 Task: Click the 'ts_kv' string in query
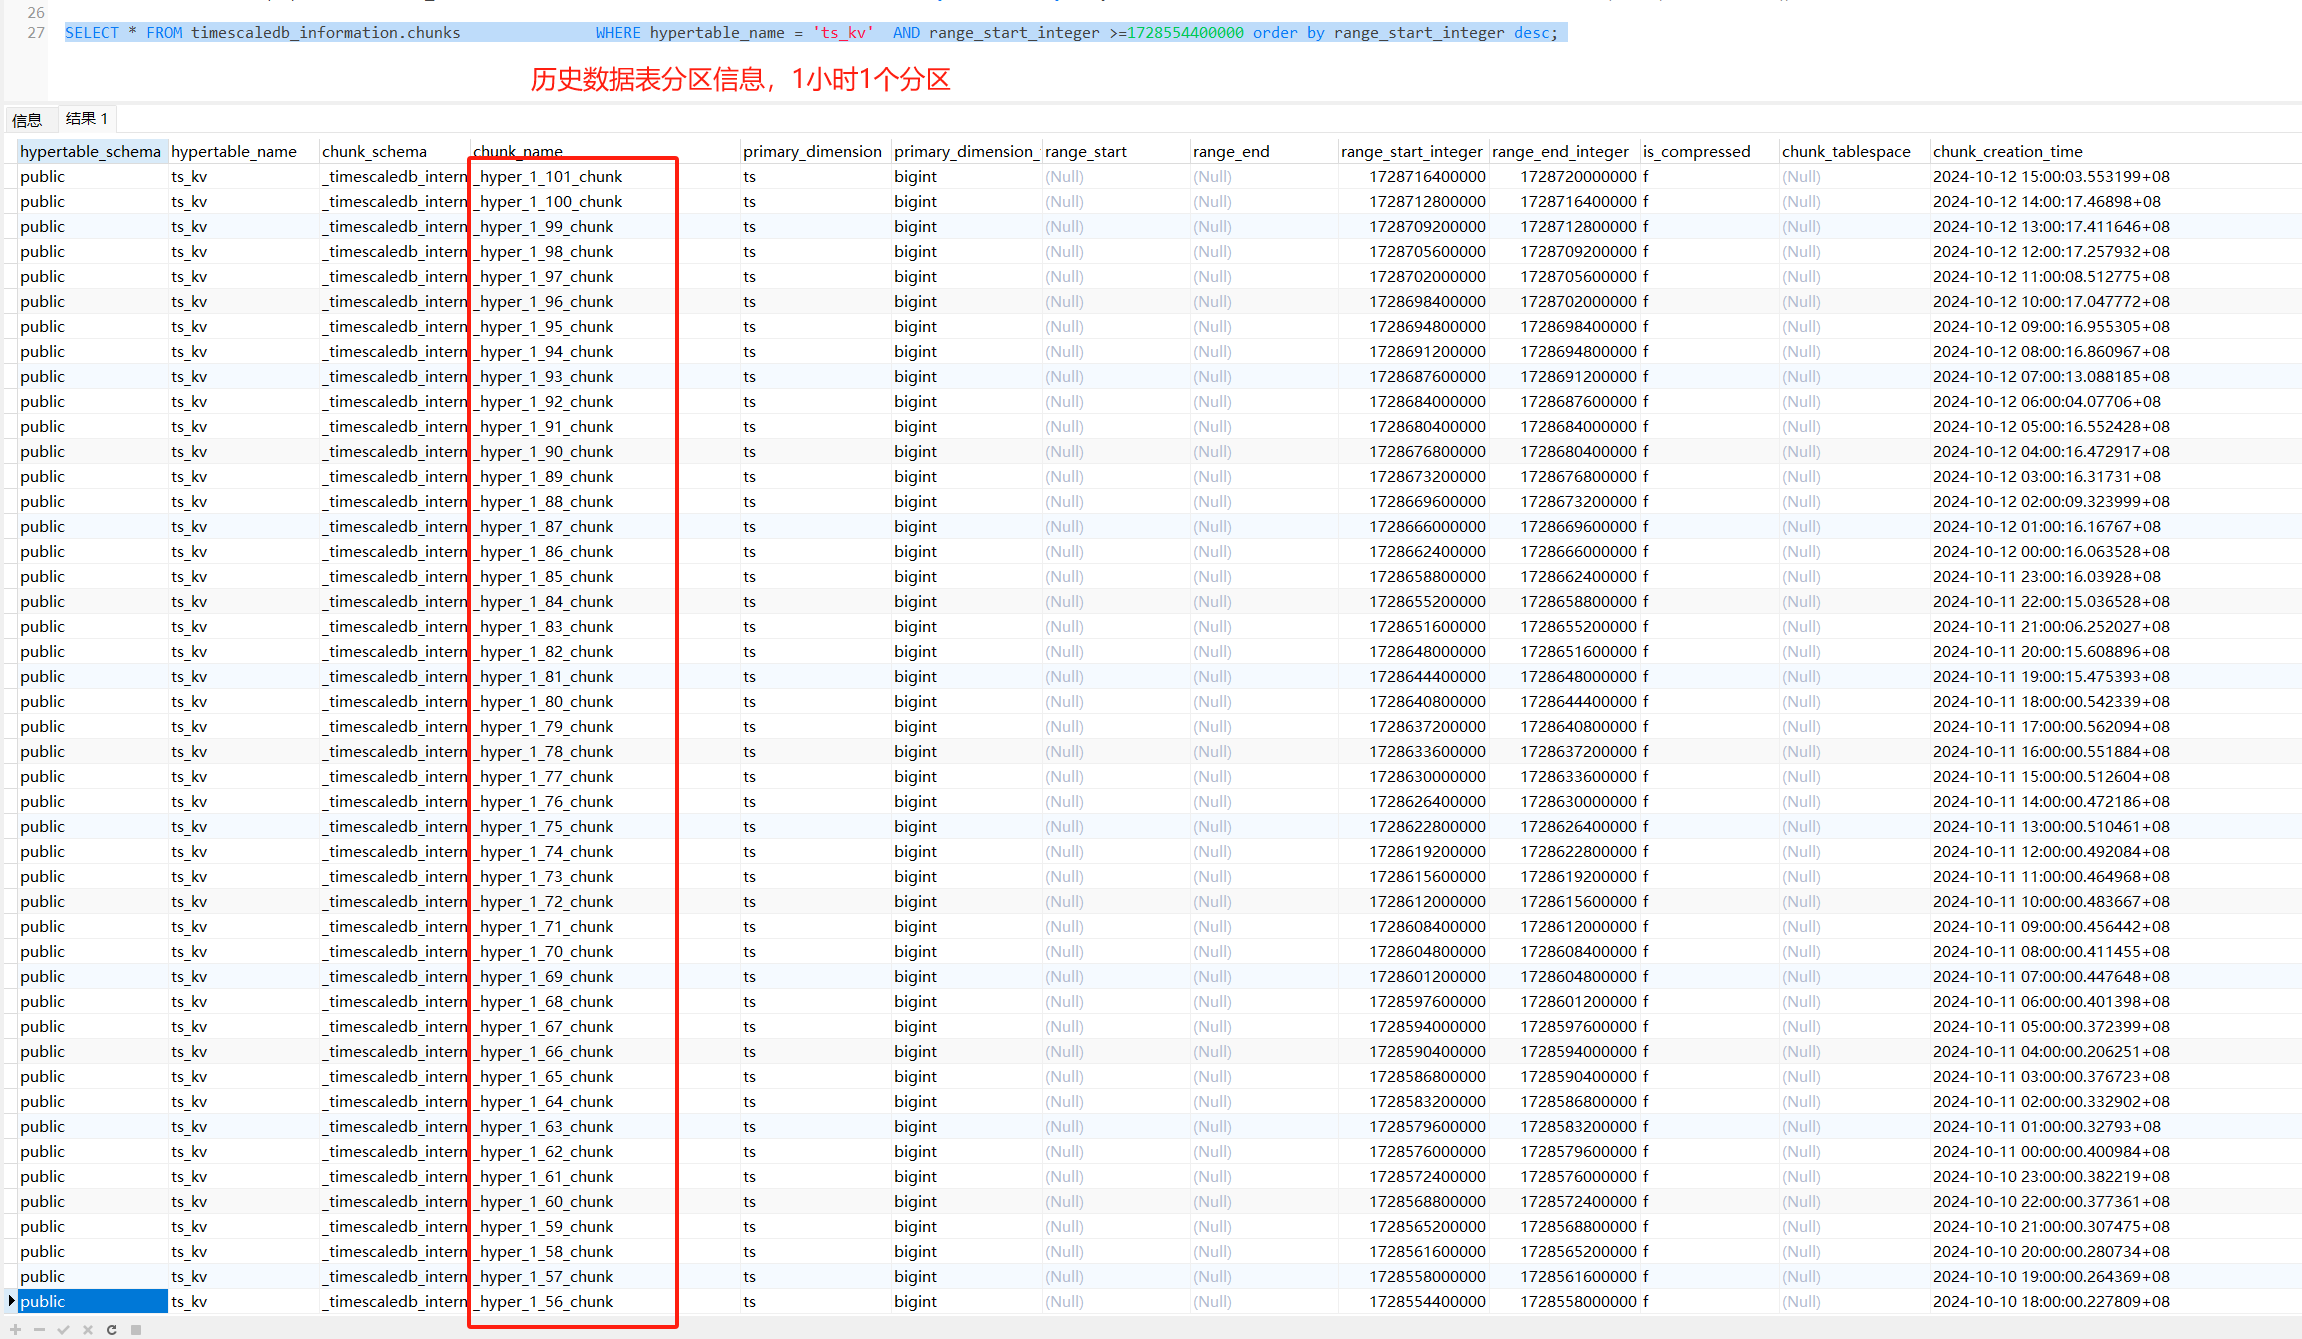pyautogui.click(x=843, y=33)
